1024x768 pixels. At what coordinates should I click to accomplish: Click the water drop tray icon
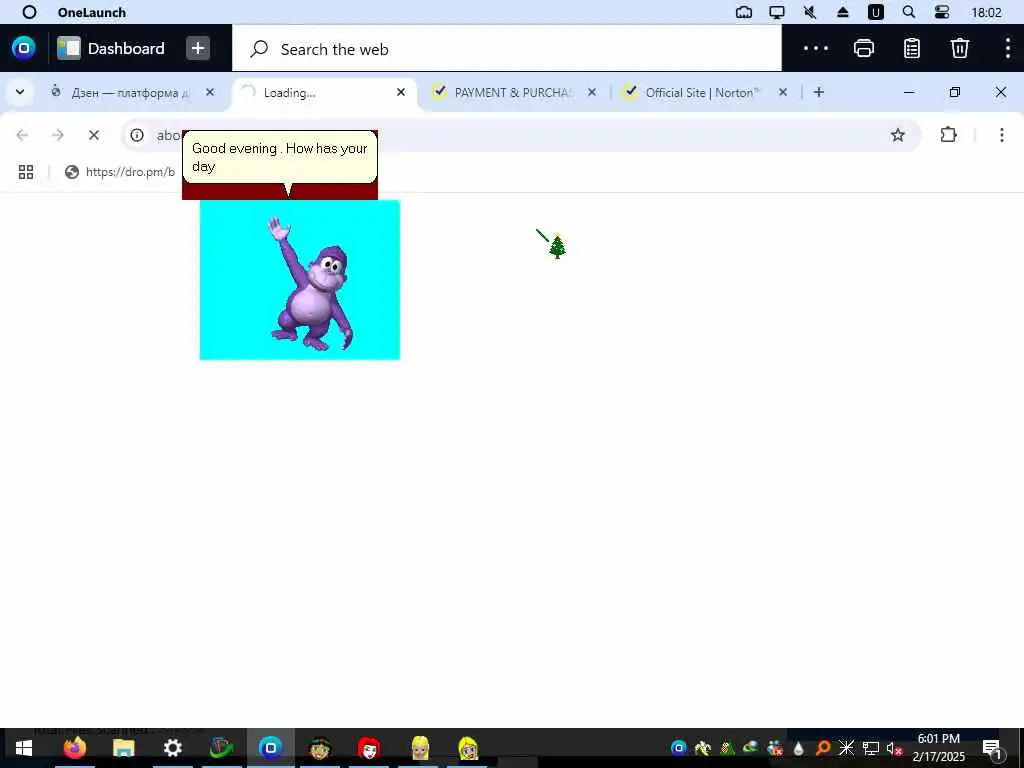pos(799,748)
